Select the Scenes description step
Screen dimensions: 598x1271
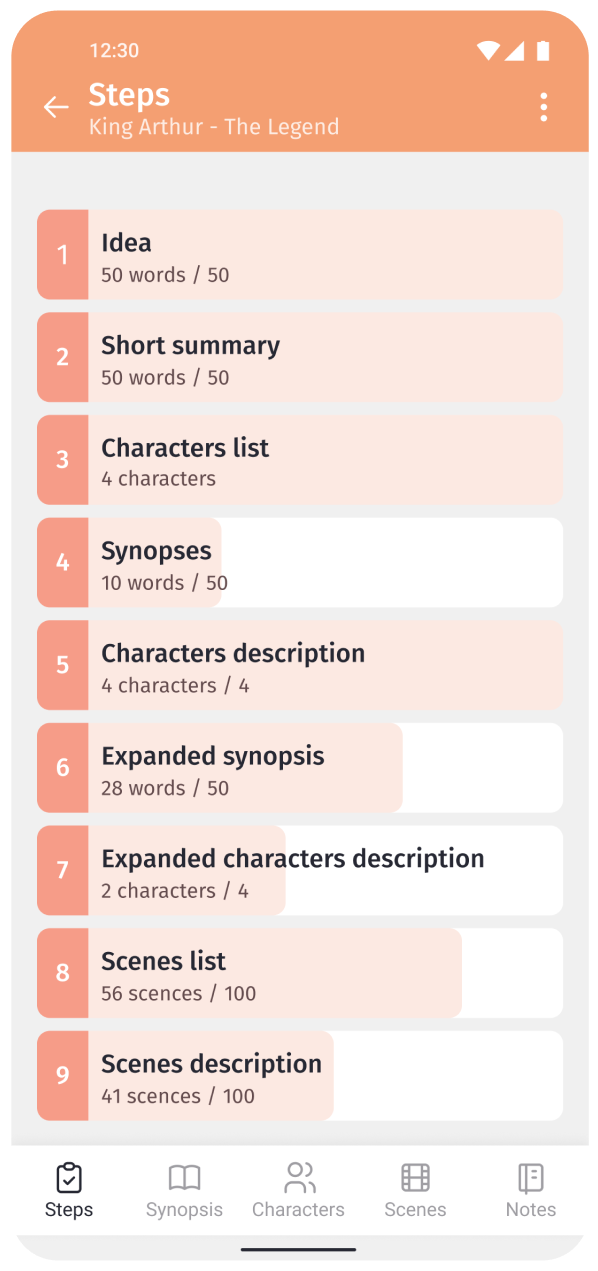(300, 1076)
